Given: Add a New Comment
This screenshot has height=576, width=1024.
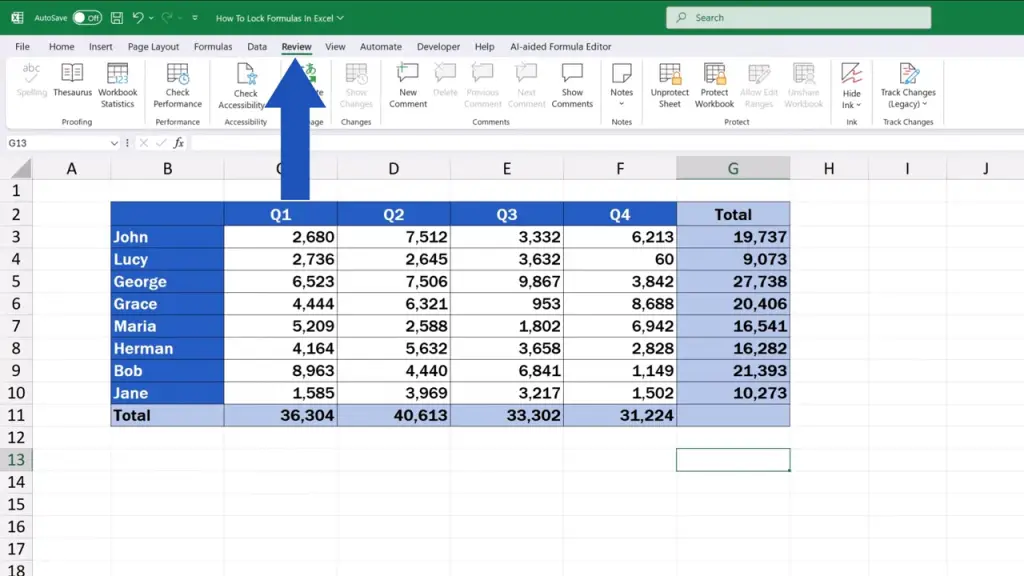Looking at the screenshot, I should [x=408, y=83].
